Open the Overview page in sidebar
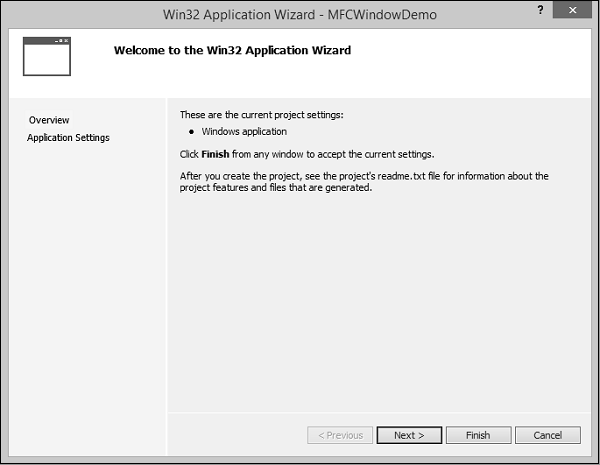Viewport: 600px width, 465px height. pyautogui.click(x=49, y=120)
